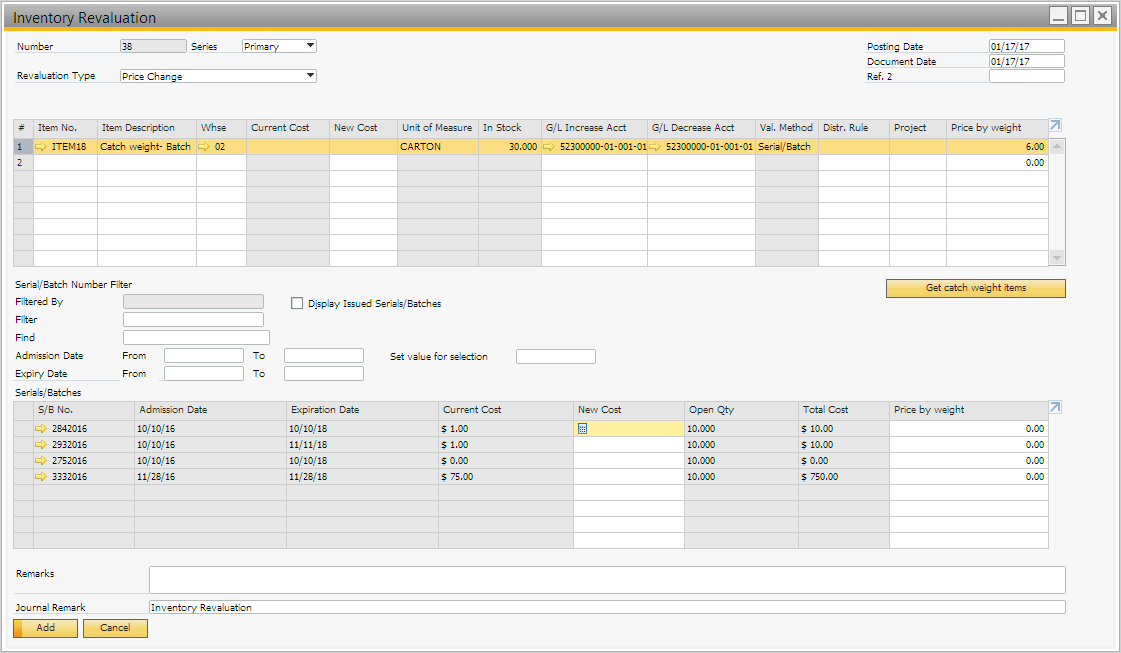Open batch 2842016 link arrow
The height and width of the screenshot is (653, 1121).
[x=41, y=429]
